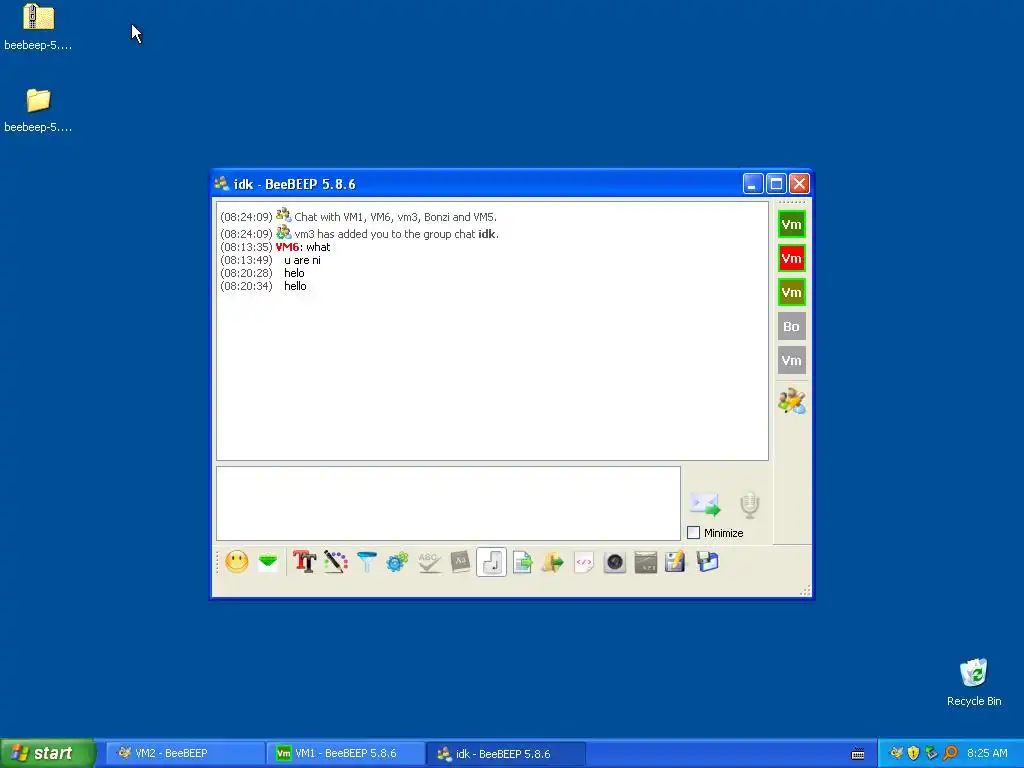The height and width of the screenshot is (768, 1024).
Task: Toggle ABC spell checking icon
Action: pyautogui.click(x=428, y=562)
